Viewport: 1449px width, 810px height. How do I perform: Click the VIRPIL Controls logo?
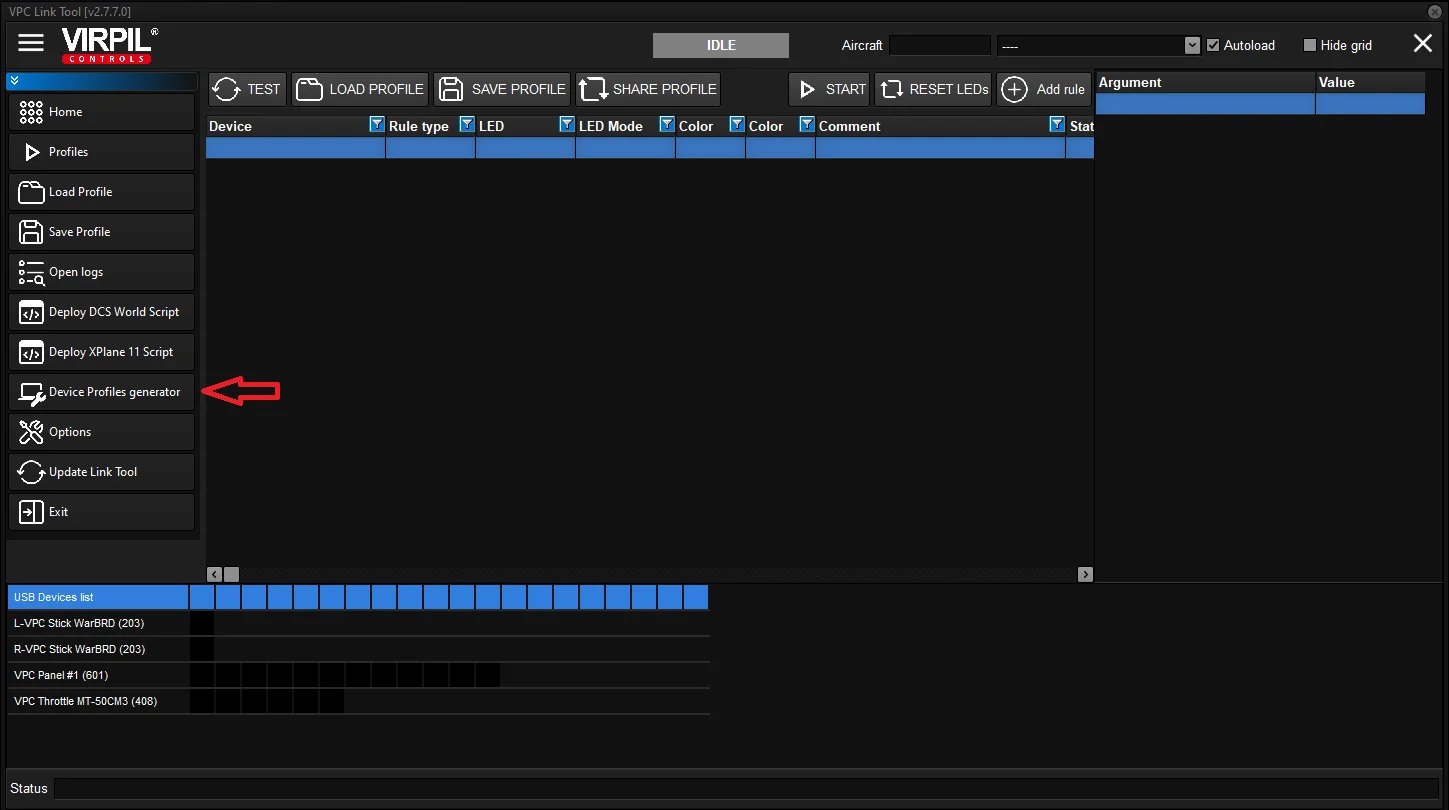click(108, 45)
